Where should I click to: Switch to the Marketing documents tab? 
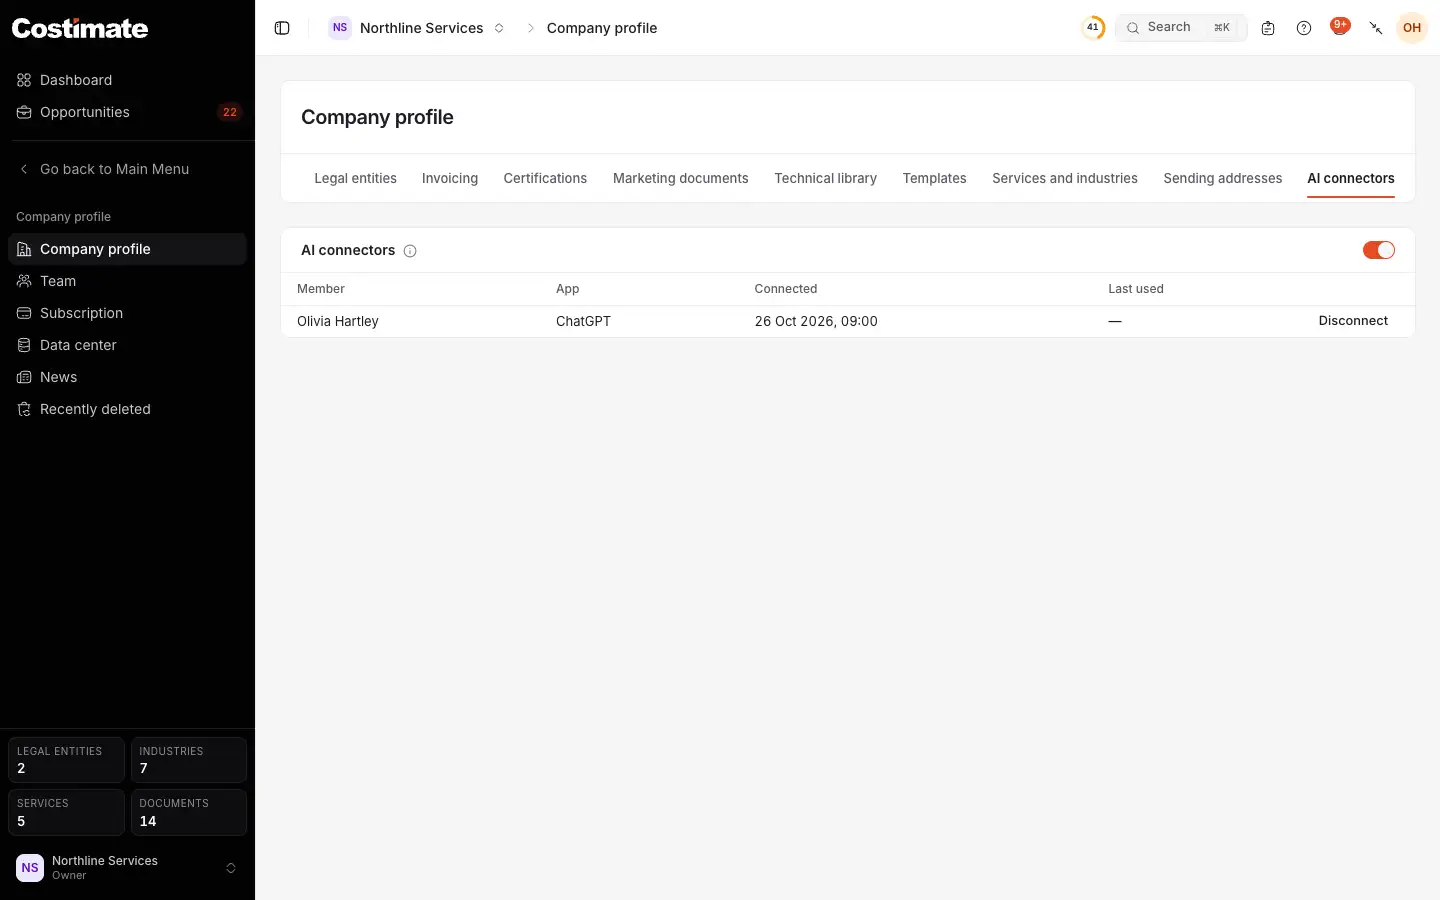[680, 178]
